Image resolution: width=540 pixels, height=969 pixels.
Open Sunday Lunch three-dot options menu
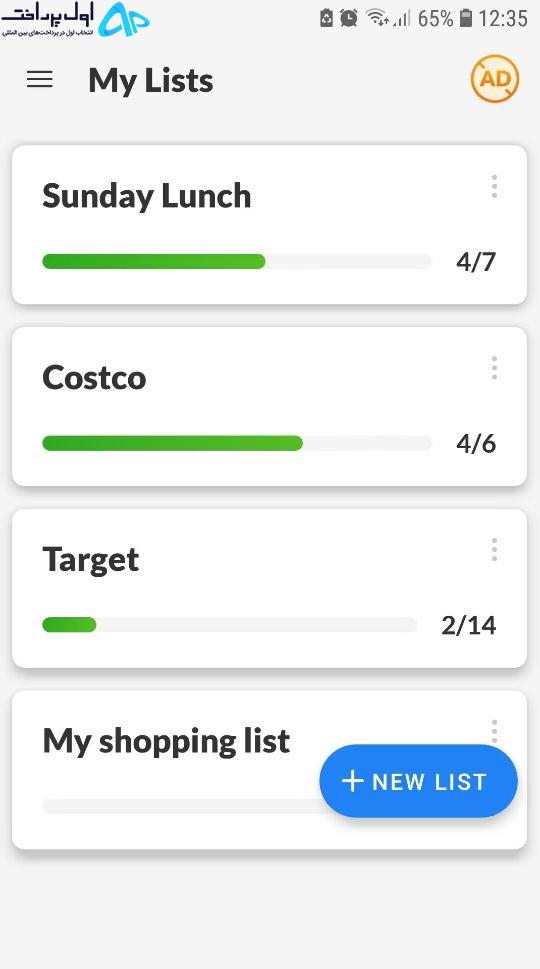[x=494, y=186]
